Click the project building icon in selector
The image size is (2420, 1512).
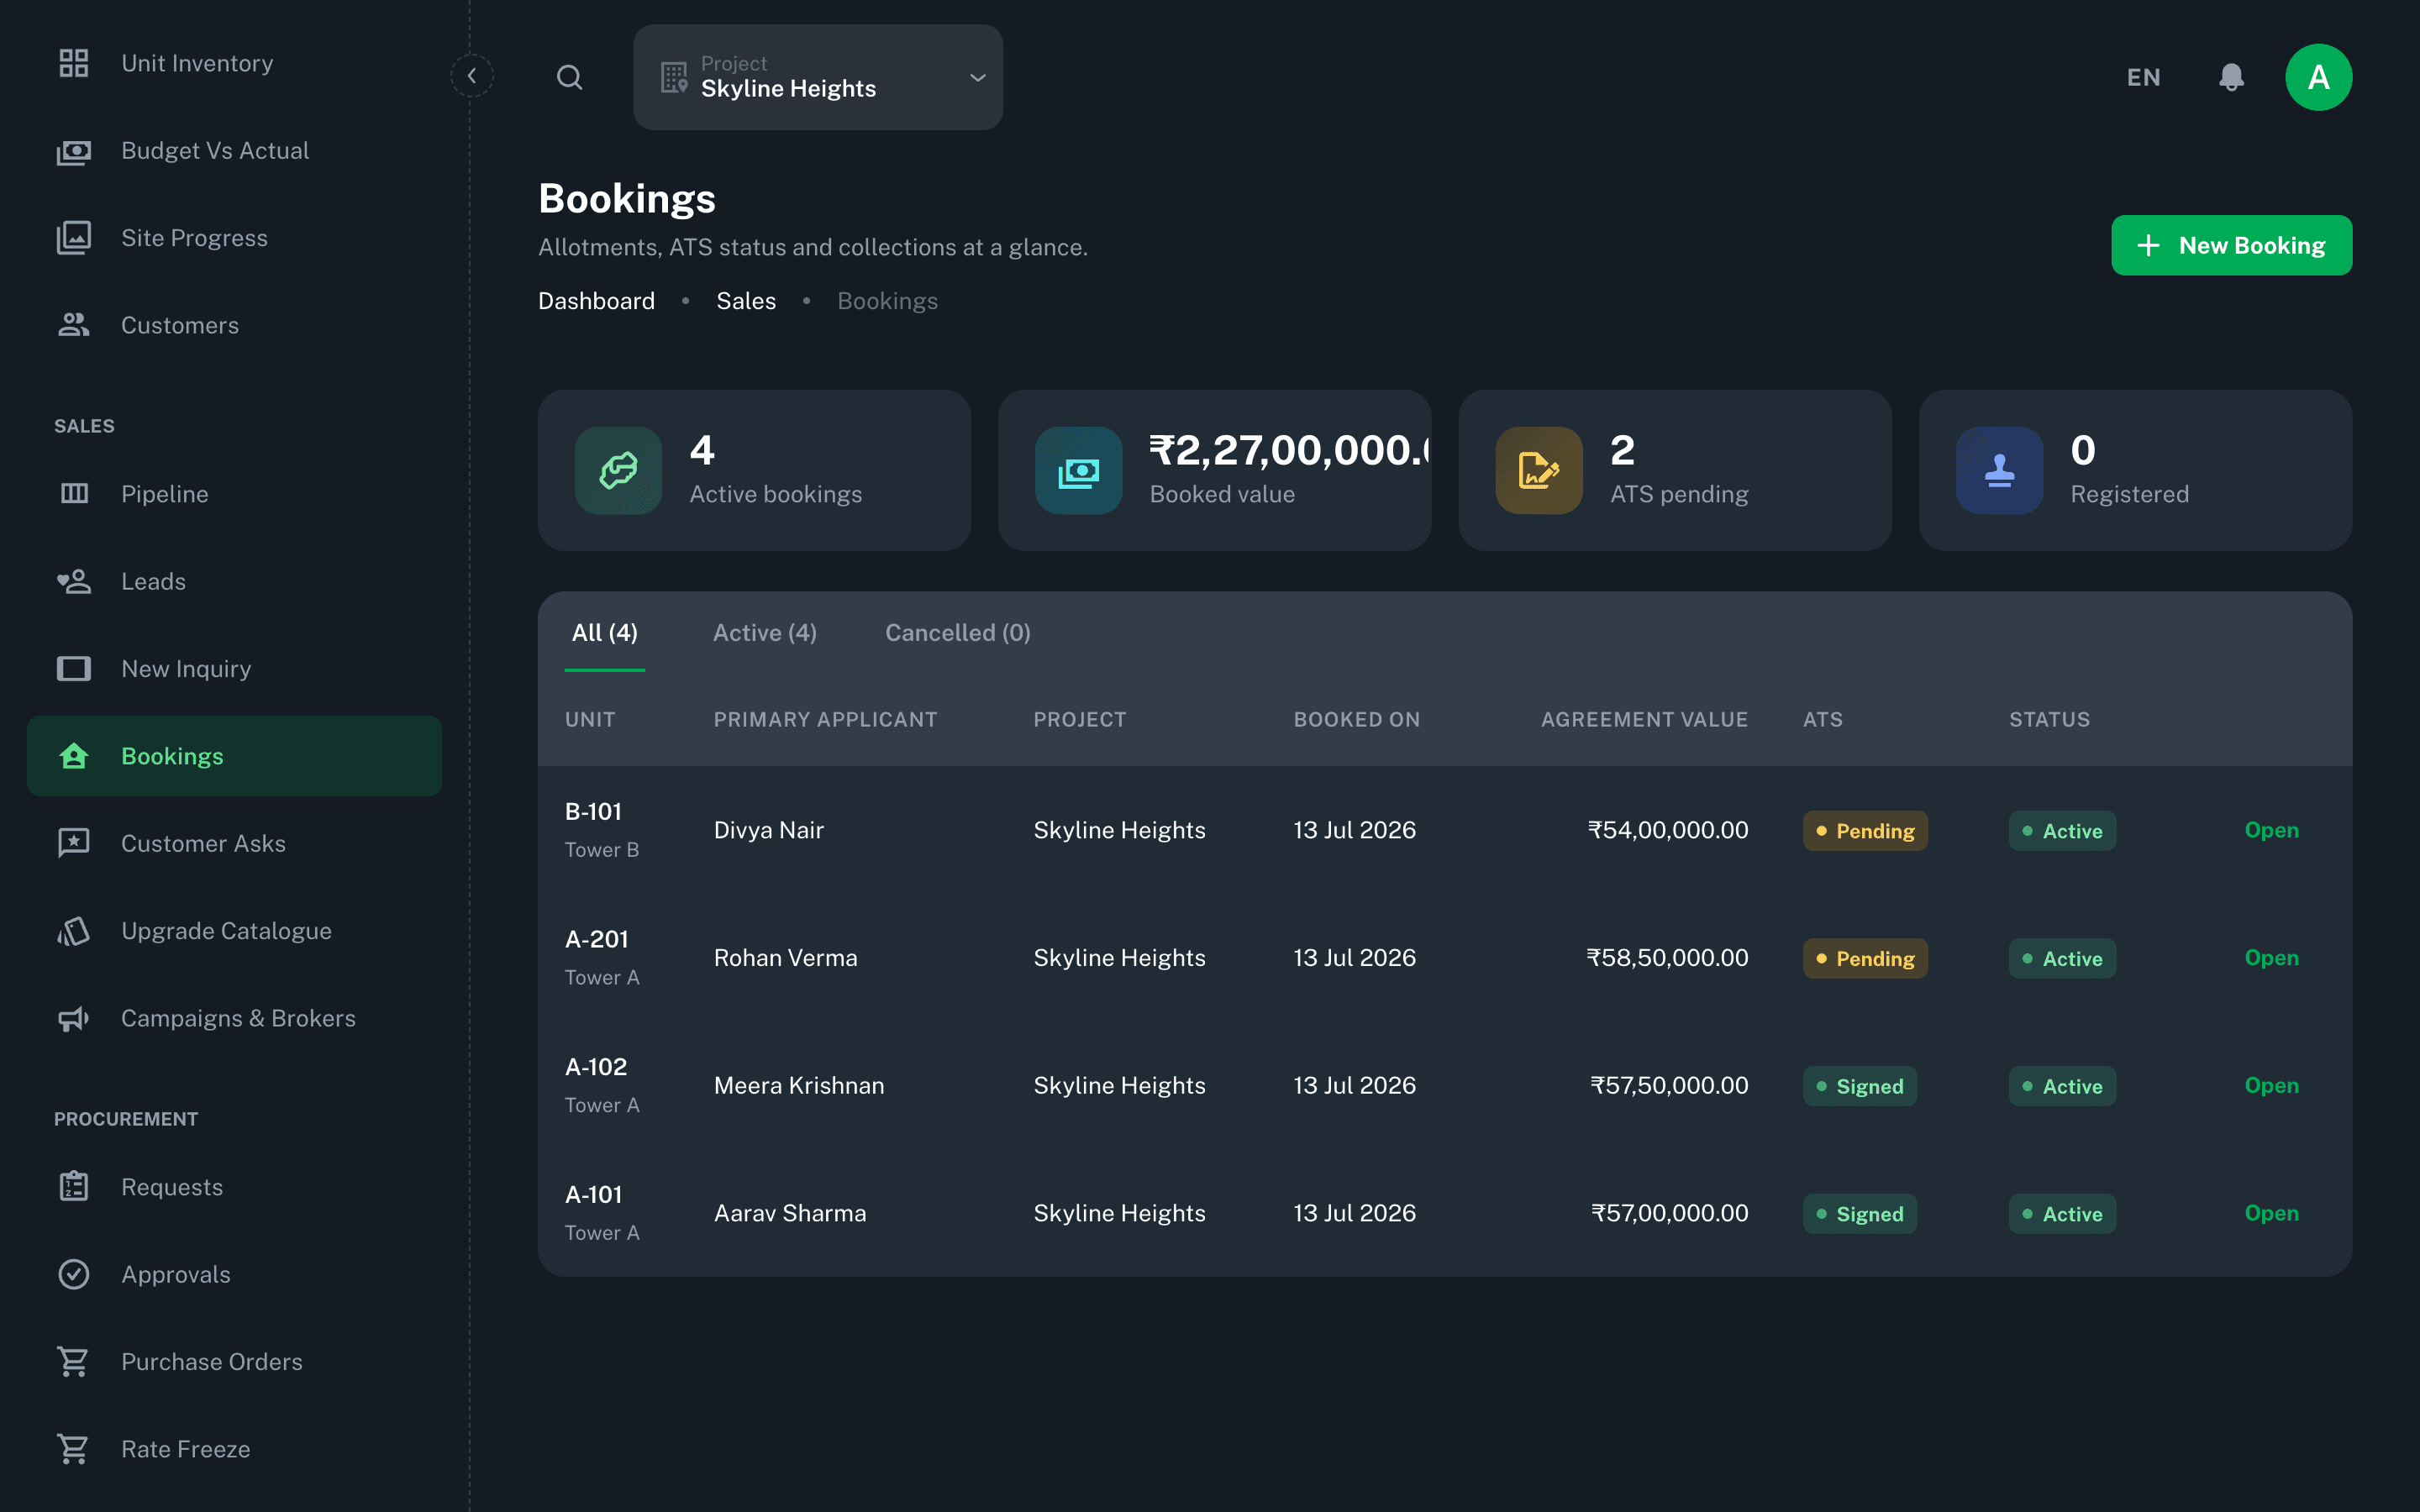pyautogui.click(x=674, y=77)
